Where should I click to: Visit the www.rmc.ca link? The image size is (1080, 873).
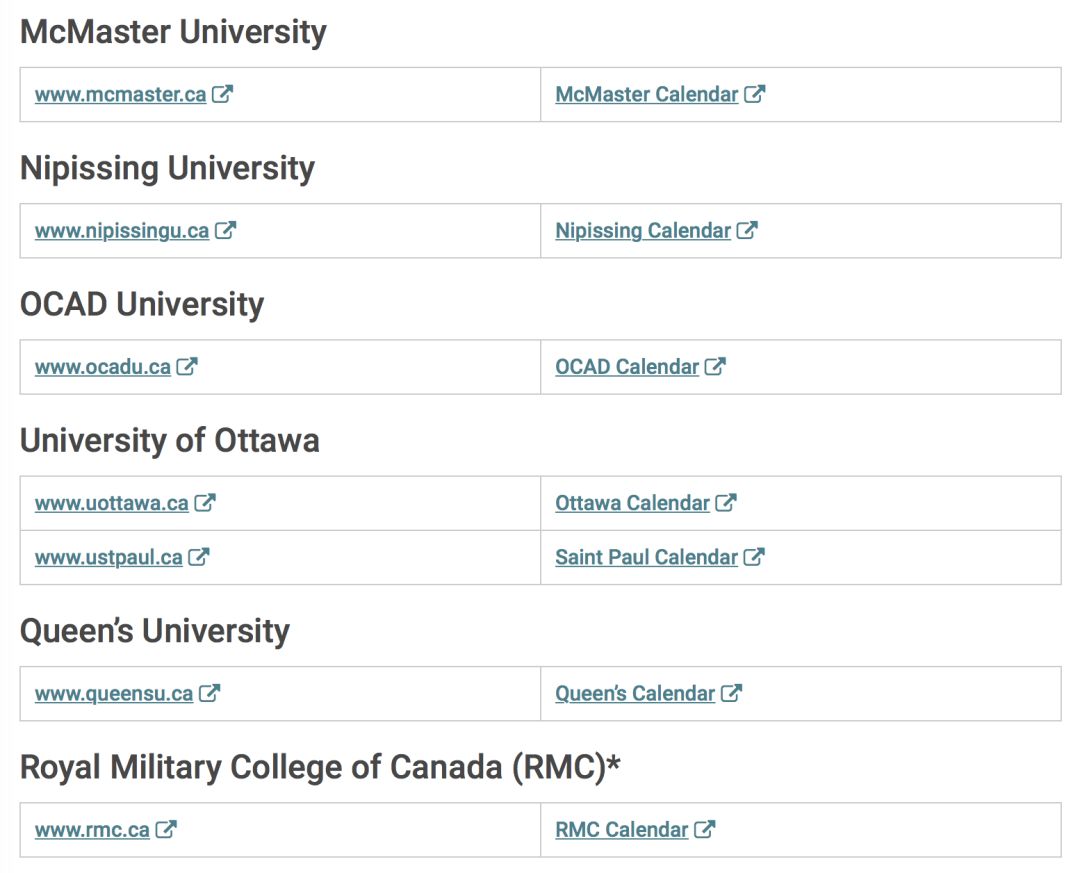point(92,830)
